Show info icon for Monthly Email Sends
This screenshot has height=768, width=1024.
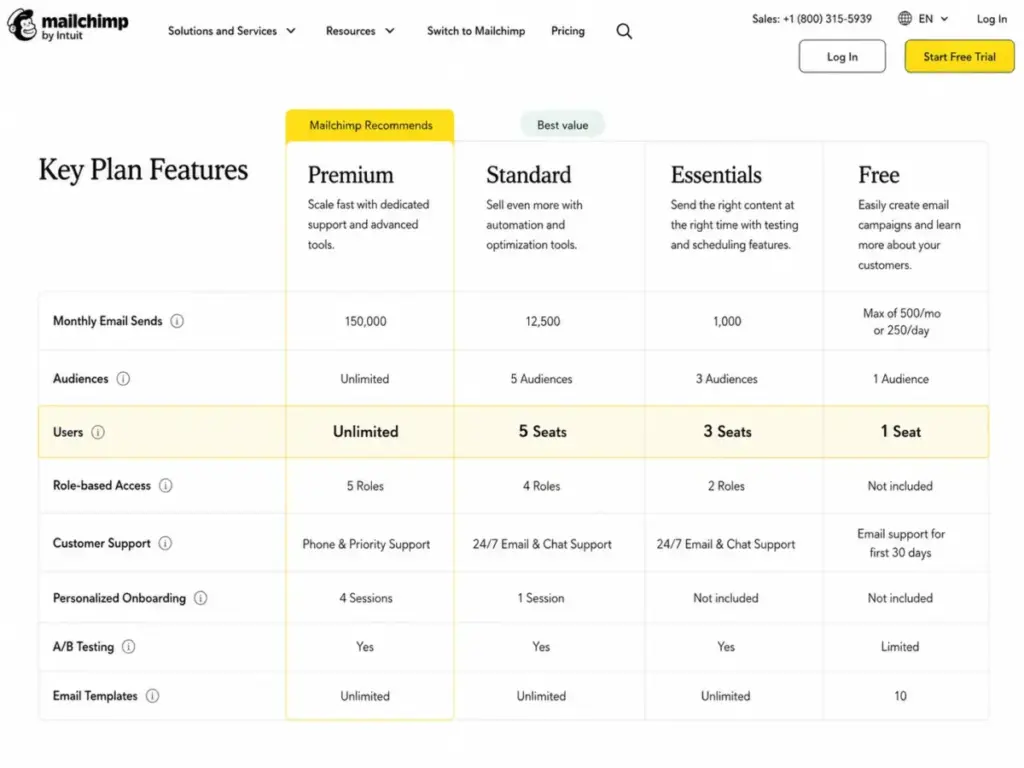pyautogui.click(x=177, y=321)
